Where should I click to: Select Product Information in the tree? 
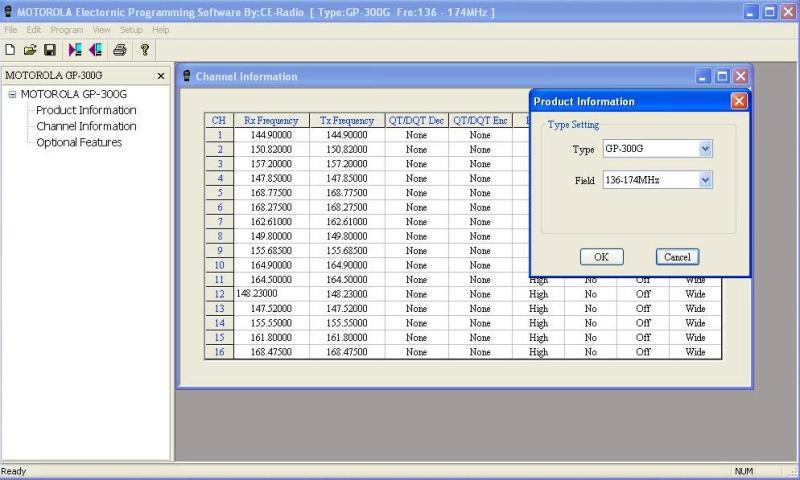point(86,110)
